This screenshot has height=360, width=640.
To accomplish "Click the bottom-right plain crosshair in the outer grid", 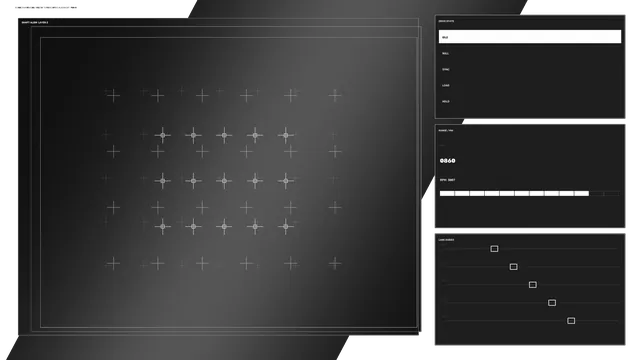I will point(335,263).
